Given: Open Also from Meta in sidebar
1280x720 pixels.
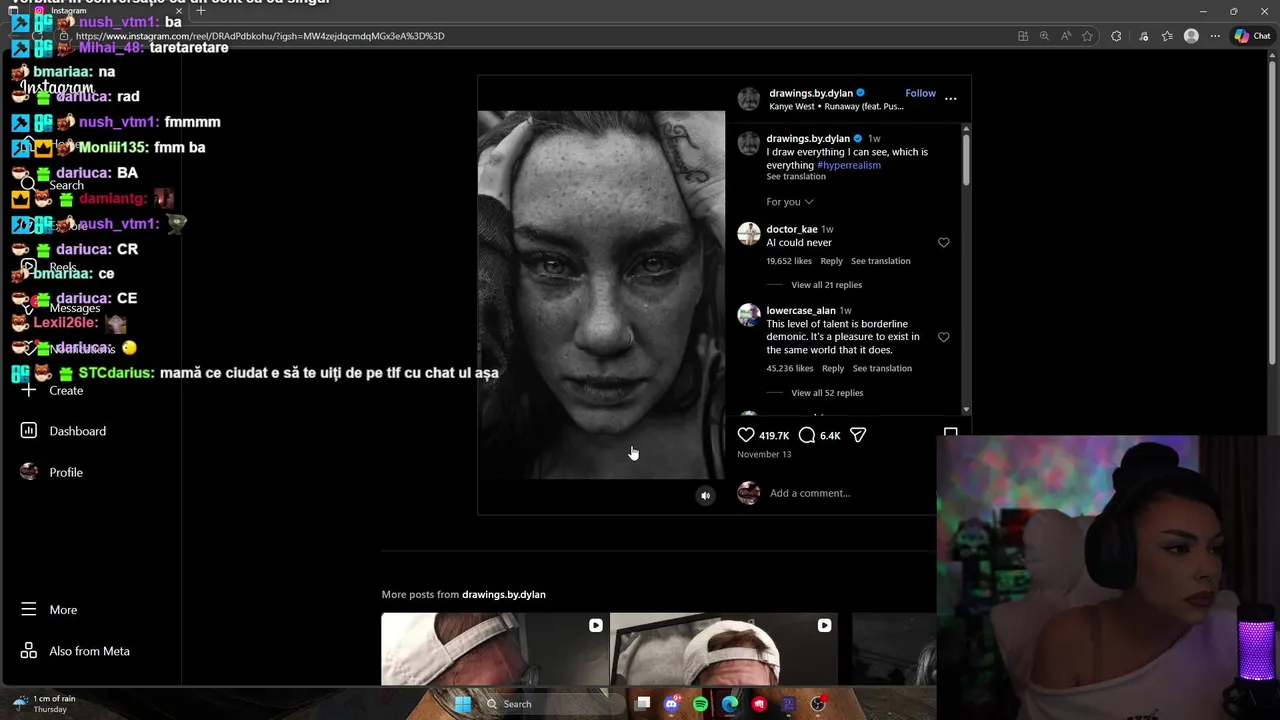Looking at the screenshot, I should coord(89,651).
